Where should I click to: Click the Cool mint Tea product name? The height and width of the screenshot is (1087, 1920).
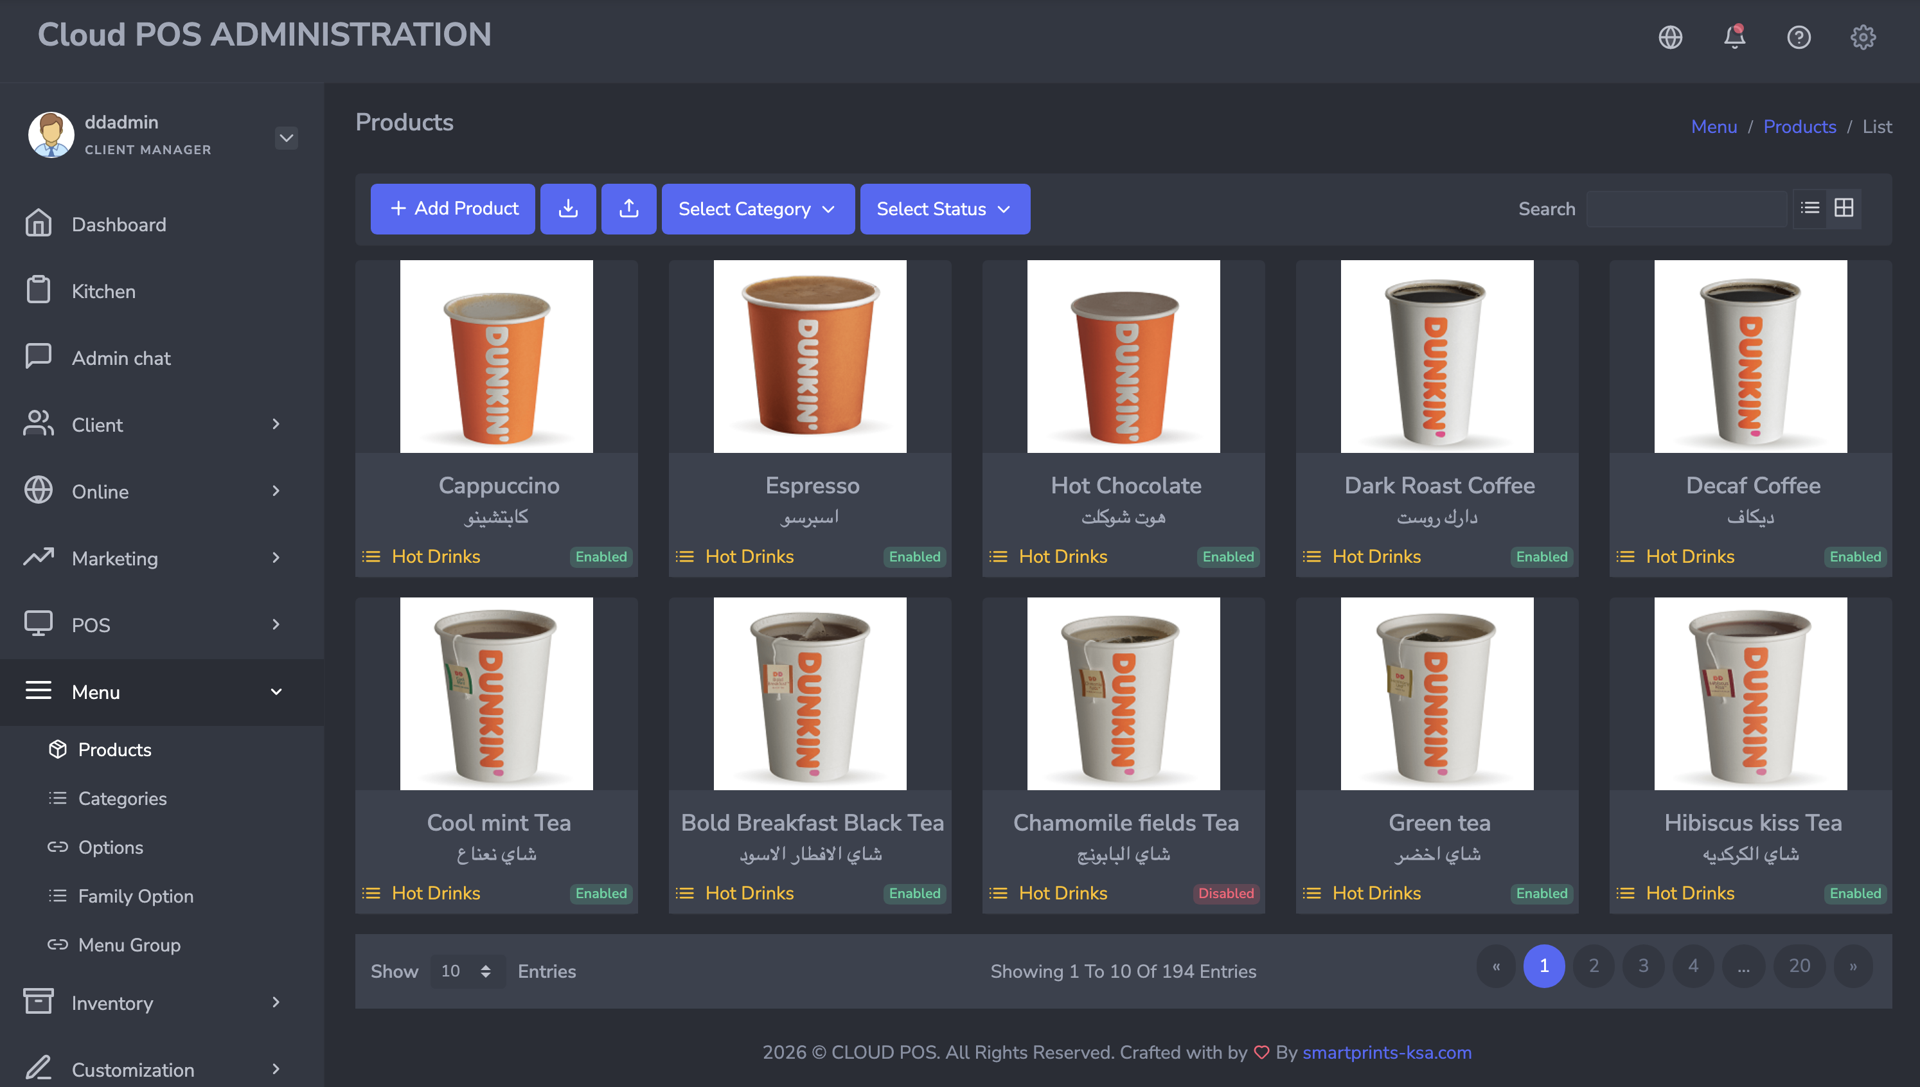tap(499, 823)
